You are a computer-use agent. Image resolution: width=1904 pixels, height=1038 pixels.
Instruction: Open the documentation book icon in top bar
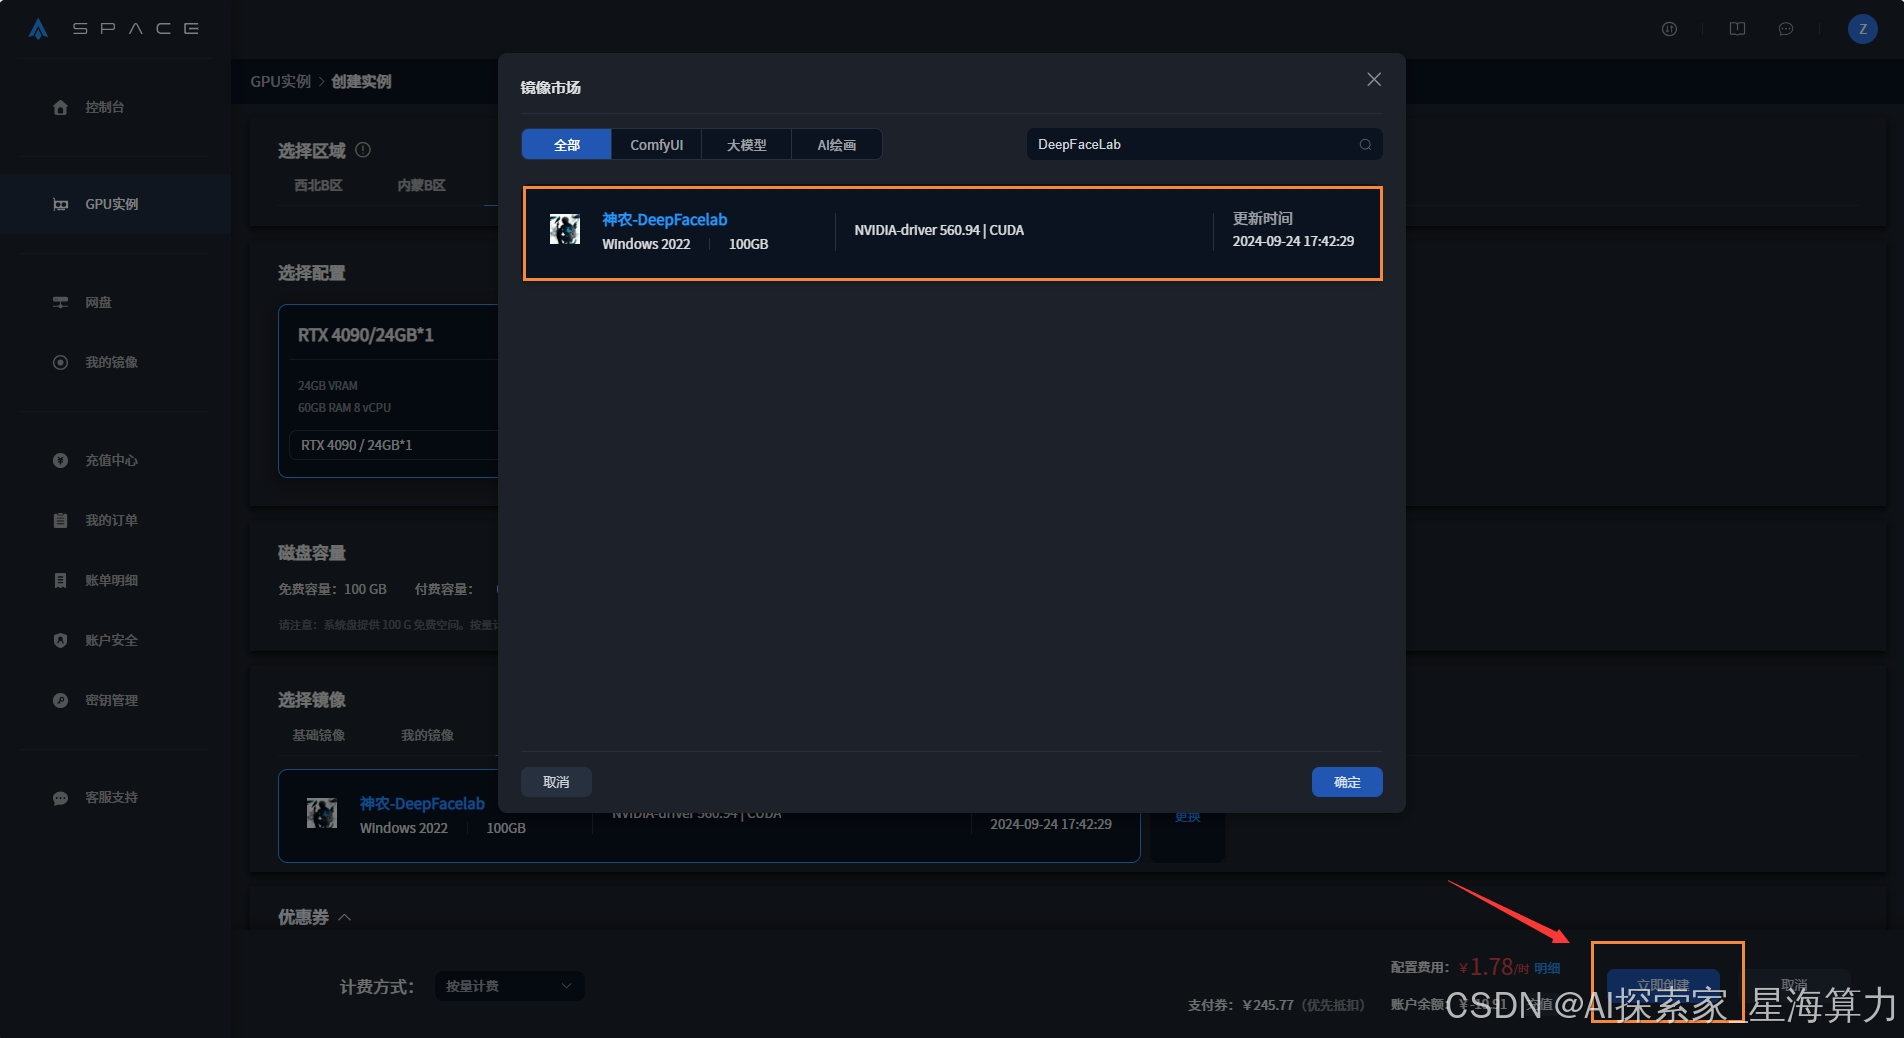(1737, 29)
